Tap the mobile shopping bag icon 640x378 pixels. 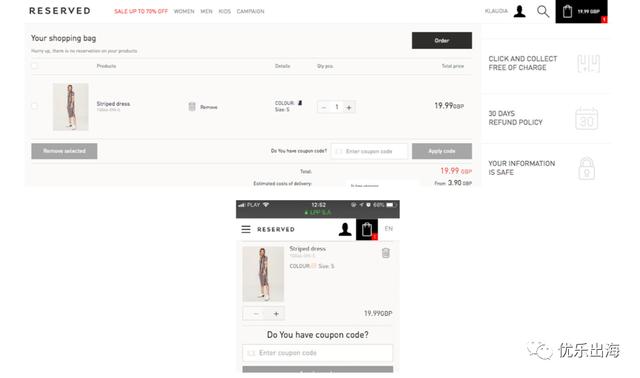point(367,229)
